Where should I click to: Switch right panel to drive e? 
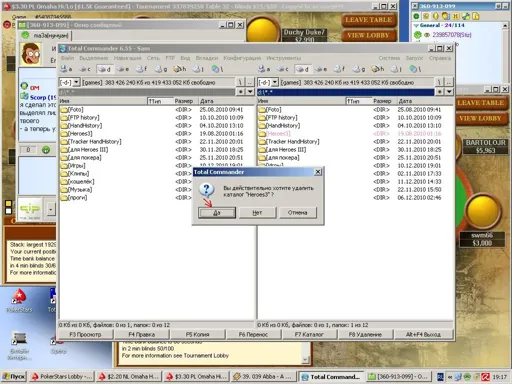coord(321,69)
